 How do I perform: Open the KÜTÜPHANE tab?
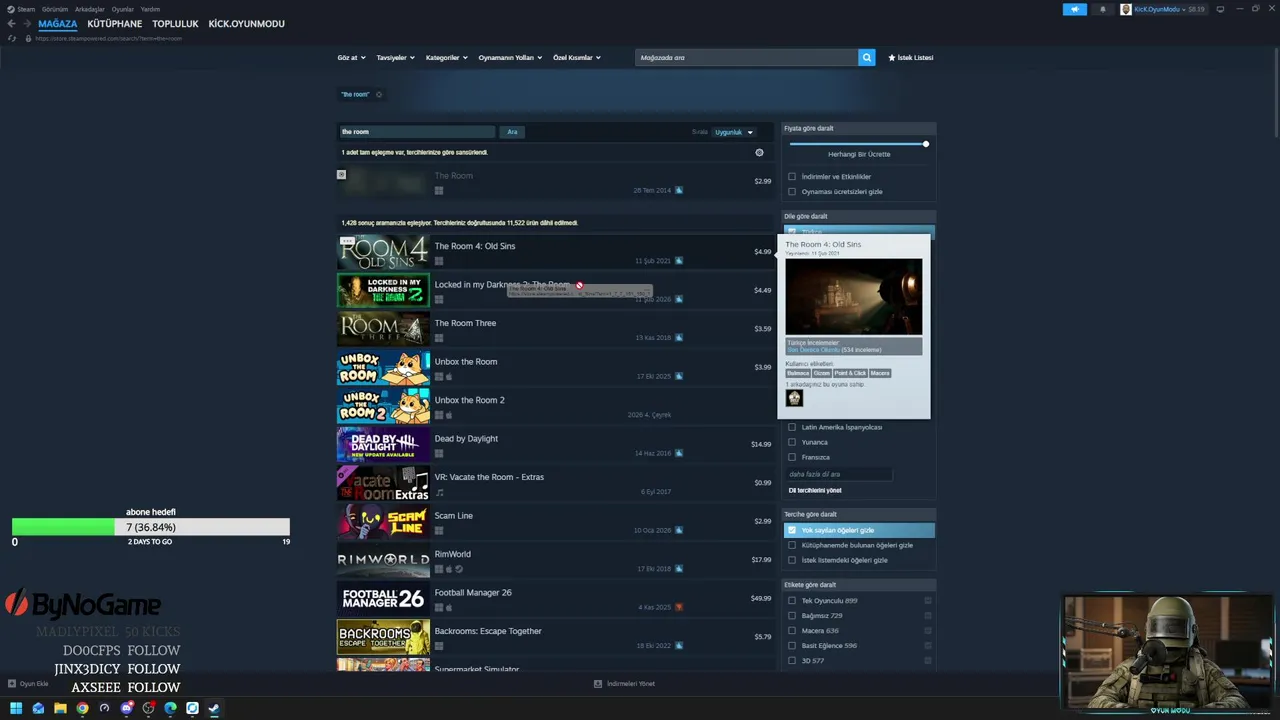(x=115, y=24)
